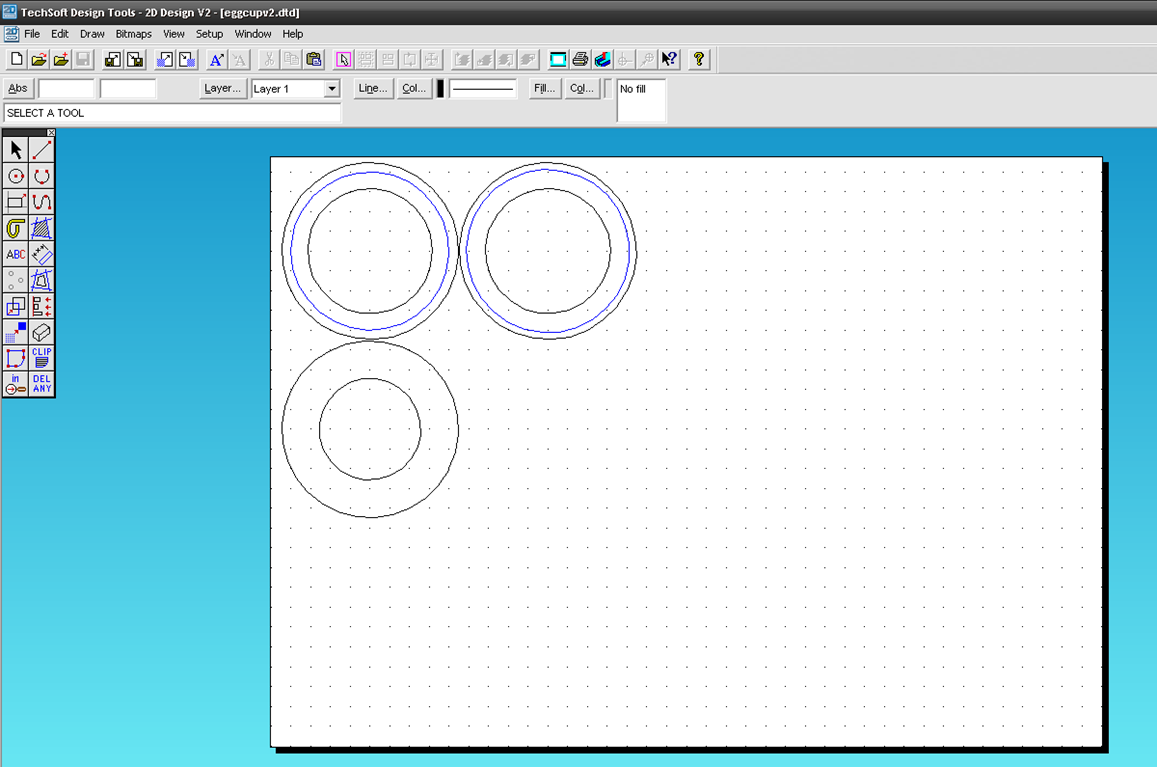Screen dimensions: 1157x767
Task: Open the Draw menu
Action: (91, 33)
